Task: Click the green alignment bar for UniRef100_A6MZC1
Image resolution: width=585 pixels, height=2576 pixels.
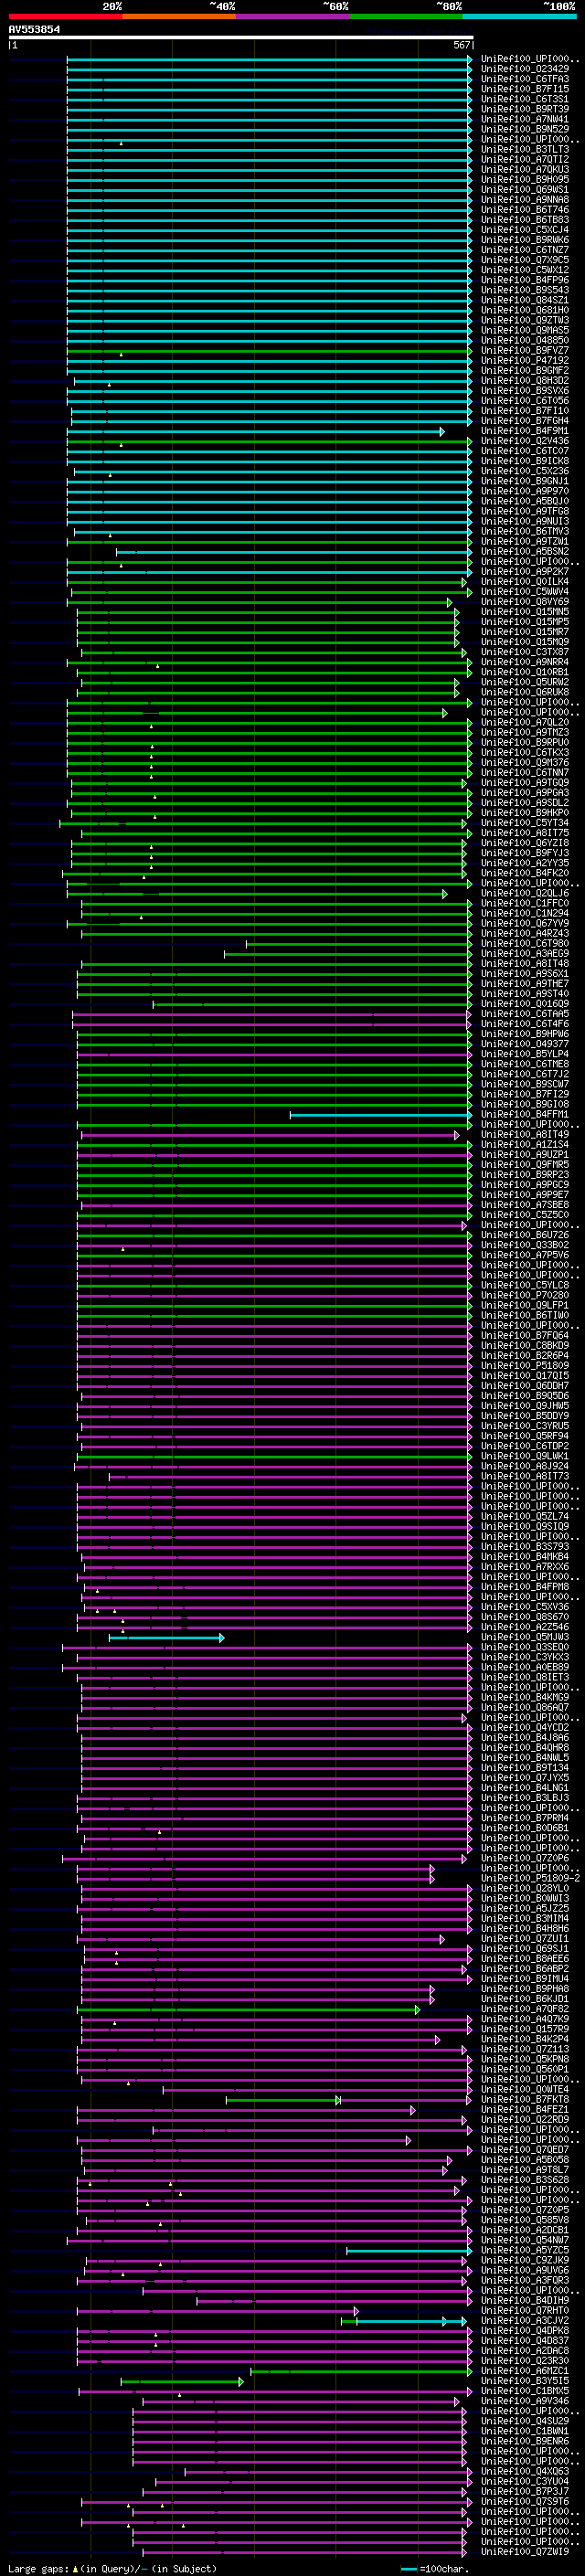Action: click(x=361, y=2372)
